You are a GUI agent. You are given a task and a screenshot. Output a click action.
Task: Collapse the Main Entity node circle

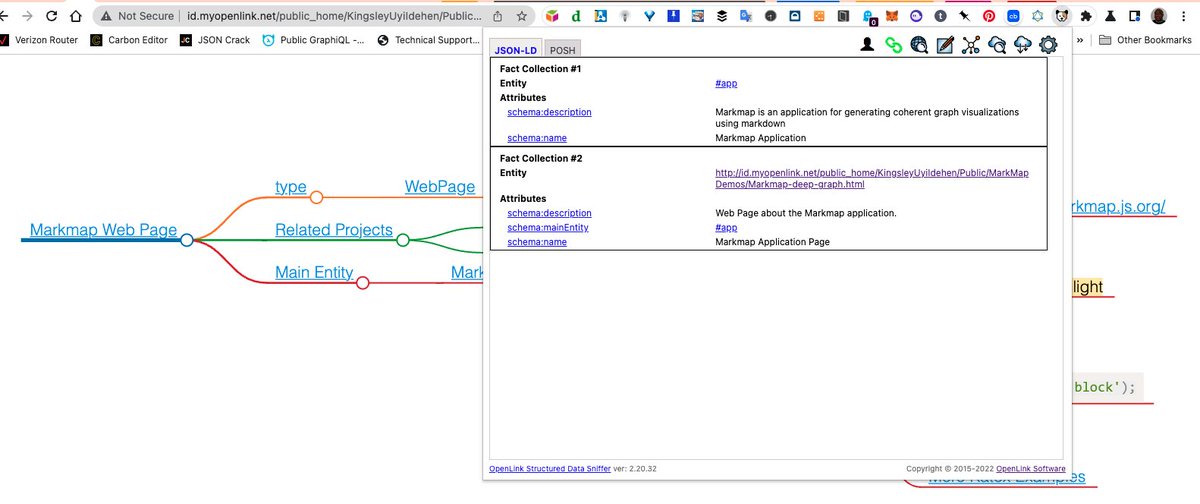click(x=362, y=283)
